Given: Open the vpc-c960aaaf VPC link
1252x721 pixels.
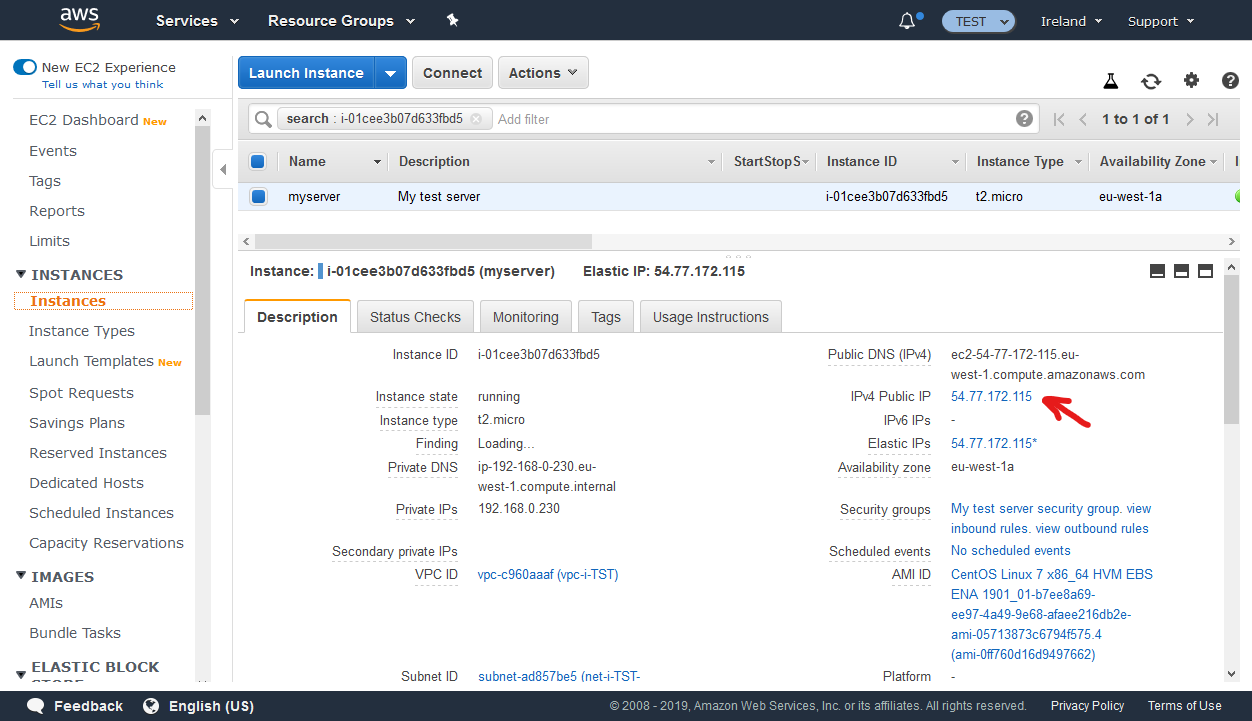Looking at the screenshot, I should tap(548, 575).
